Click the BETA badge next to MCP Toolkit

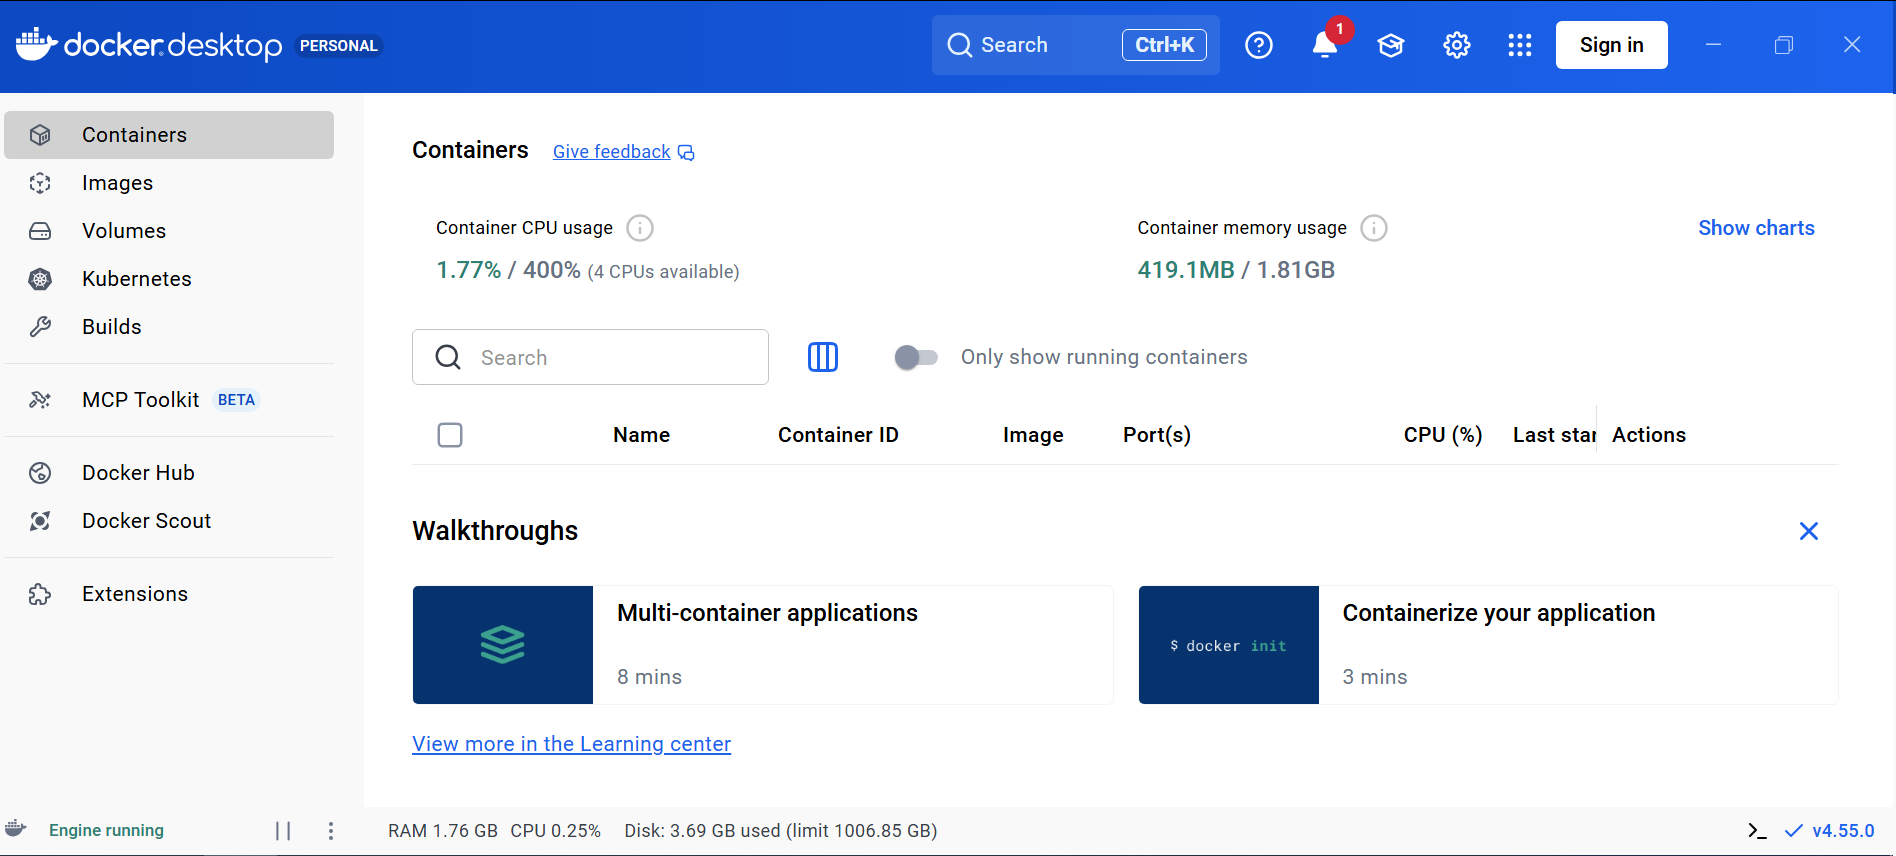[x=236, y=400]
